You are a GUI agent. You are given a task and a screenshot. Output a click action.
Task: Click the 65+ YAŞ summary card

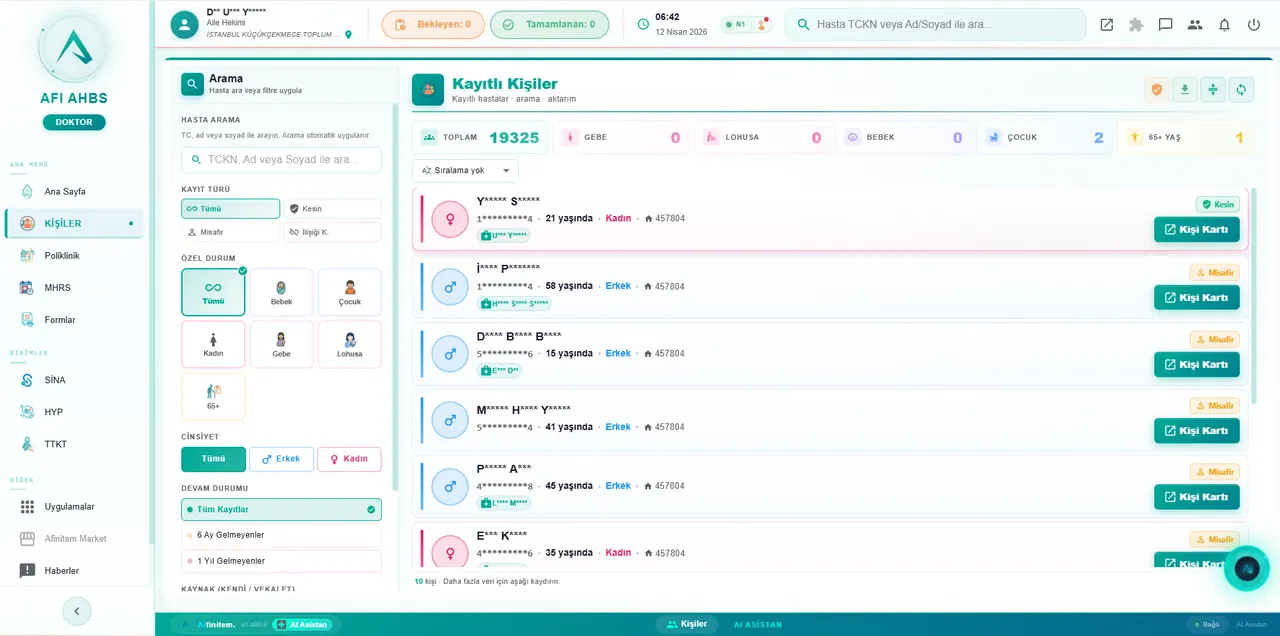(x=1184, y=137)
